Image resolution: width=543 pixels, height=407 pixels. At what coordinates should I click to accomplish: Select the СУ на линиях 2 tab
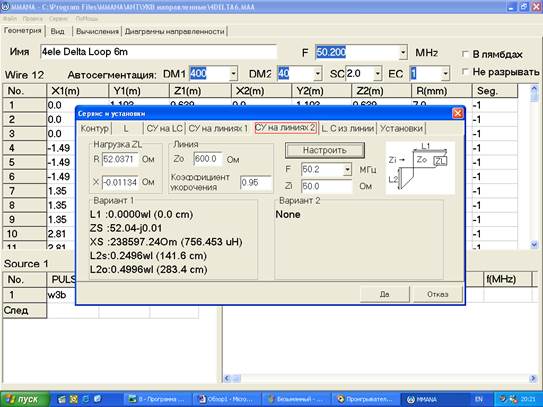point(285,128)
